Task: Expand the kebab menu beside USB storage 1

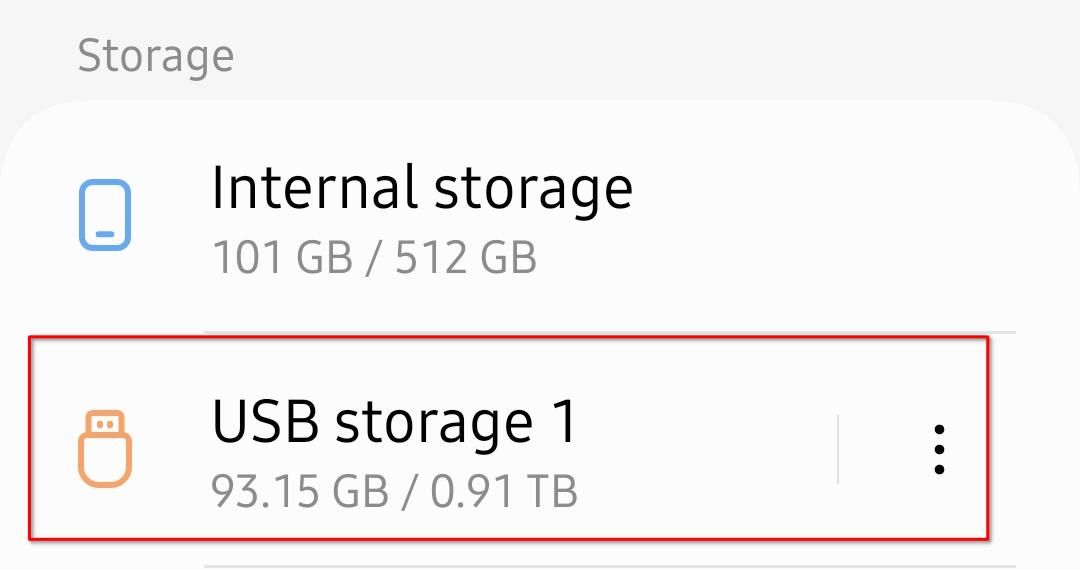Action: click(x=938, y=449)
